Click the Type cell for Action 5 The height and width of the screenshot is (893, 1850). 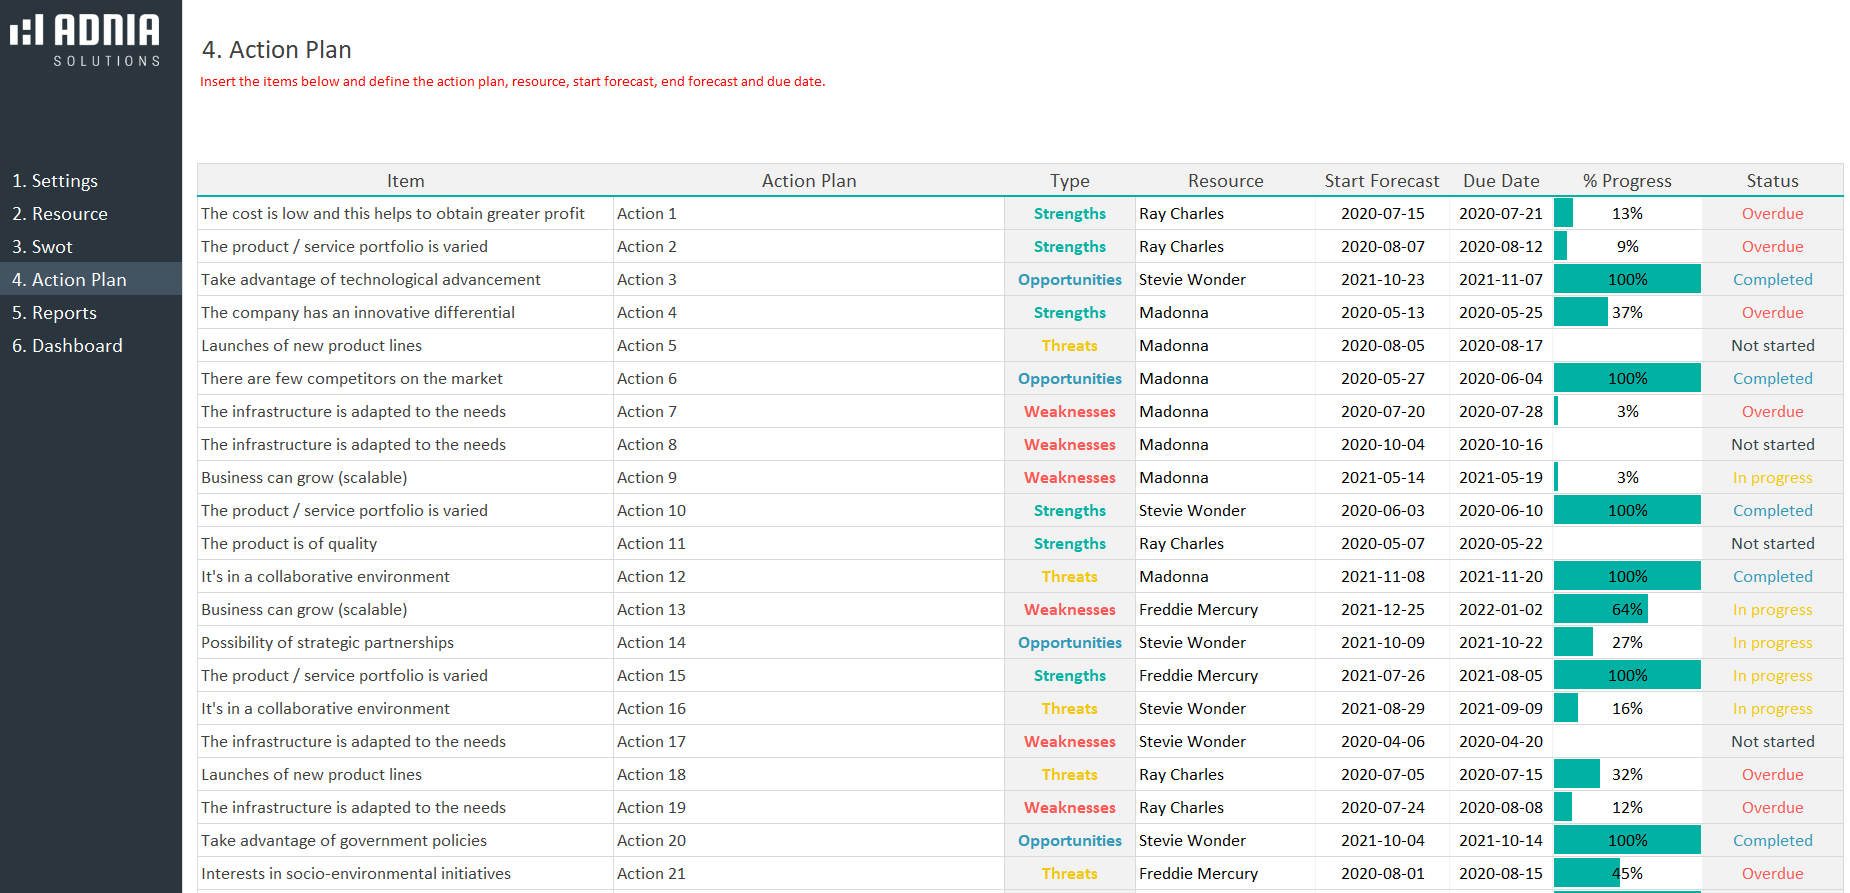1069,346
